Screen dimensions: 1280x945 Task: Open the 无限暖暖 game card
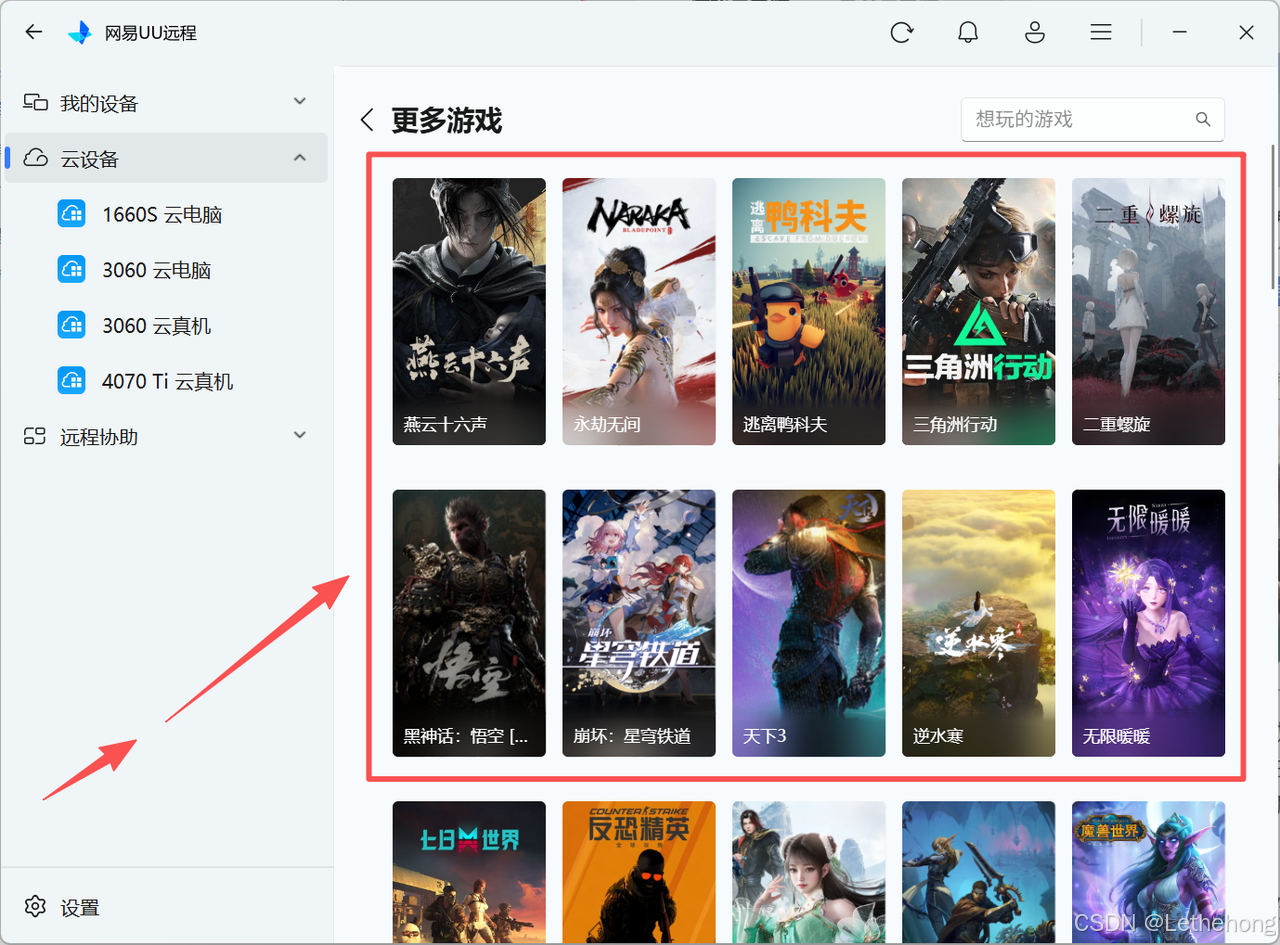(x=1149, y=623)
